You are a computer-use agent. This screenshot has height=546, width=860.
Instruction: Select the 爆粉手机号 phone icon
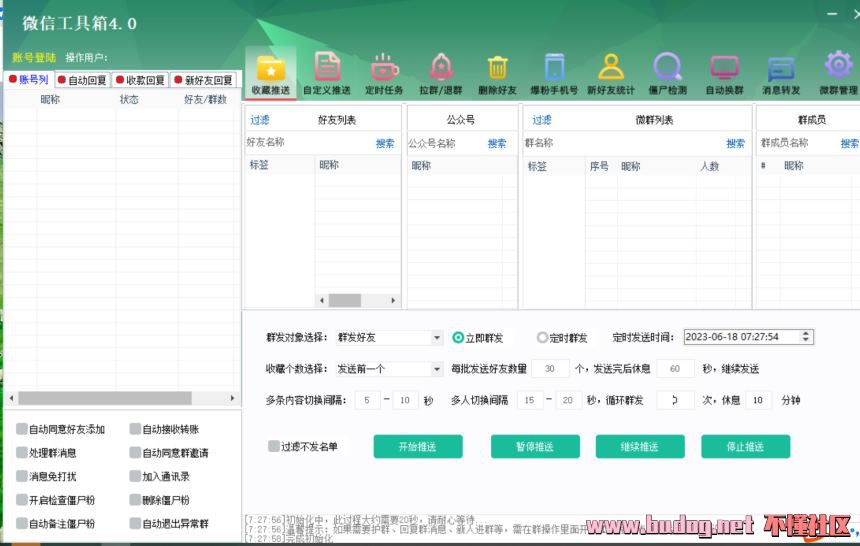(554, 68)
